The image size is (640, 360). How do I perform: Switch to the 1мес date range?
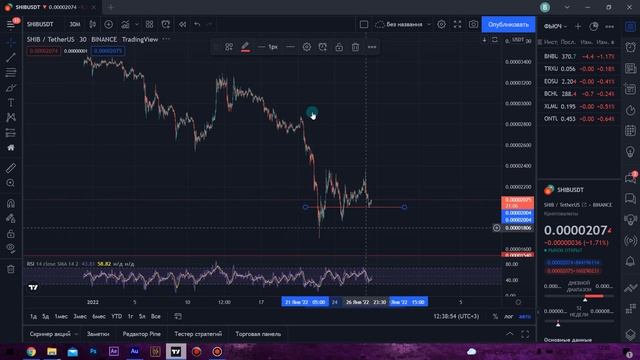point(61,316)
